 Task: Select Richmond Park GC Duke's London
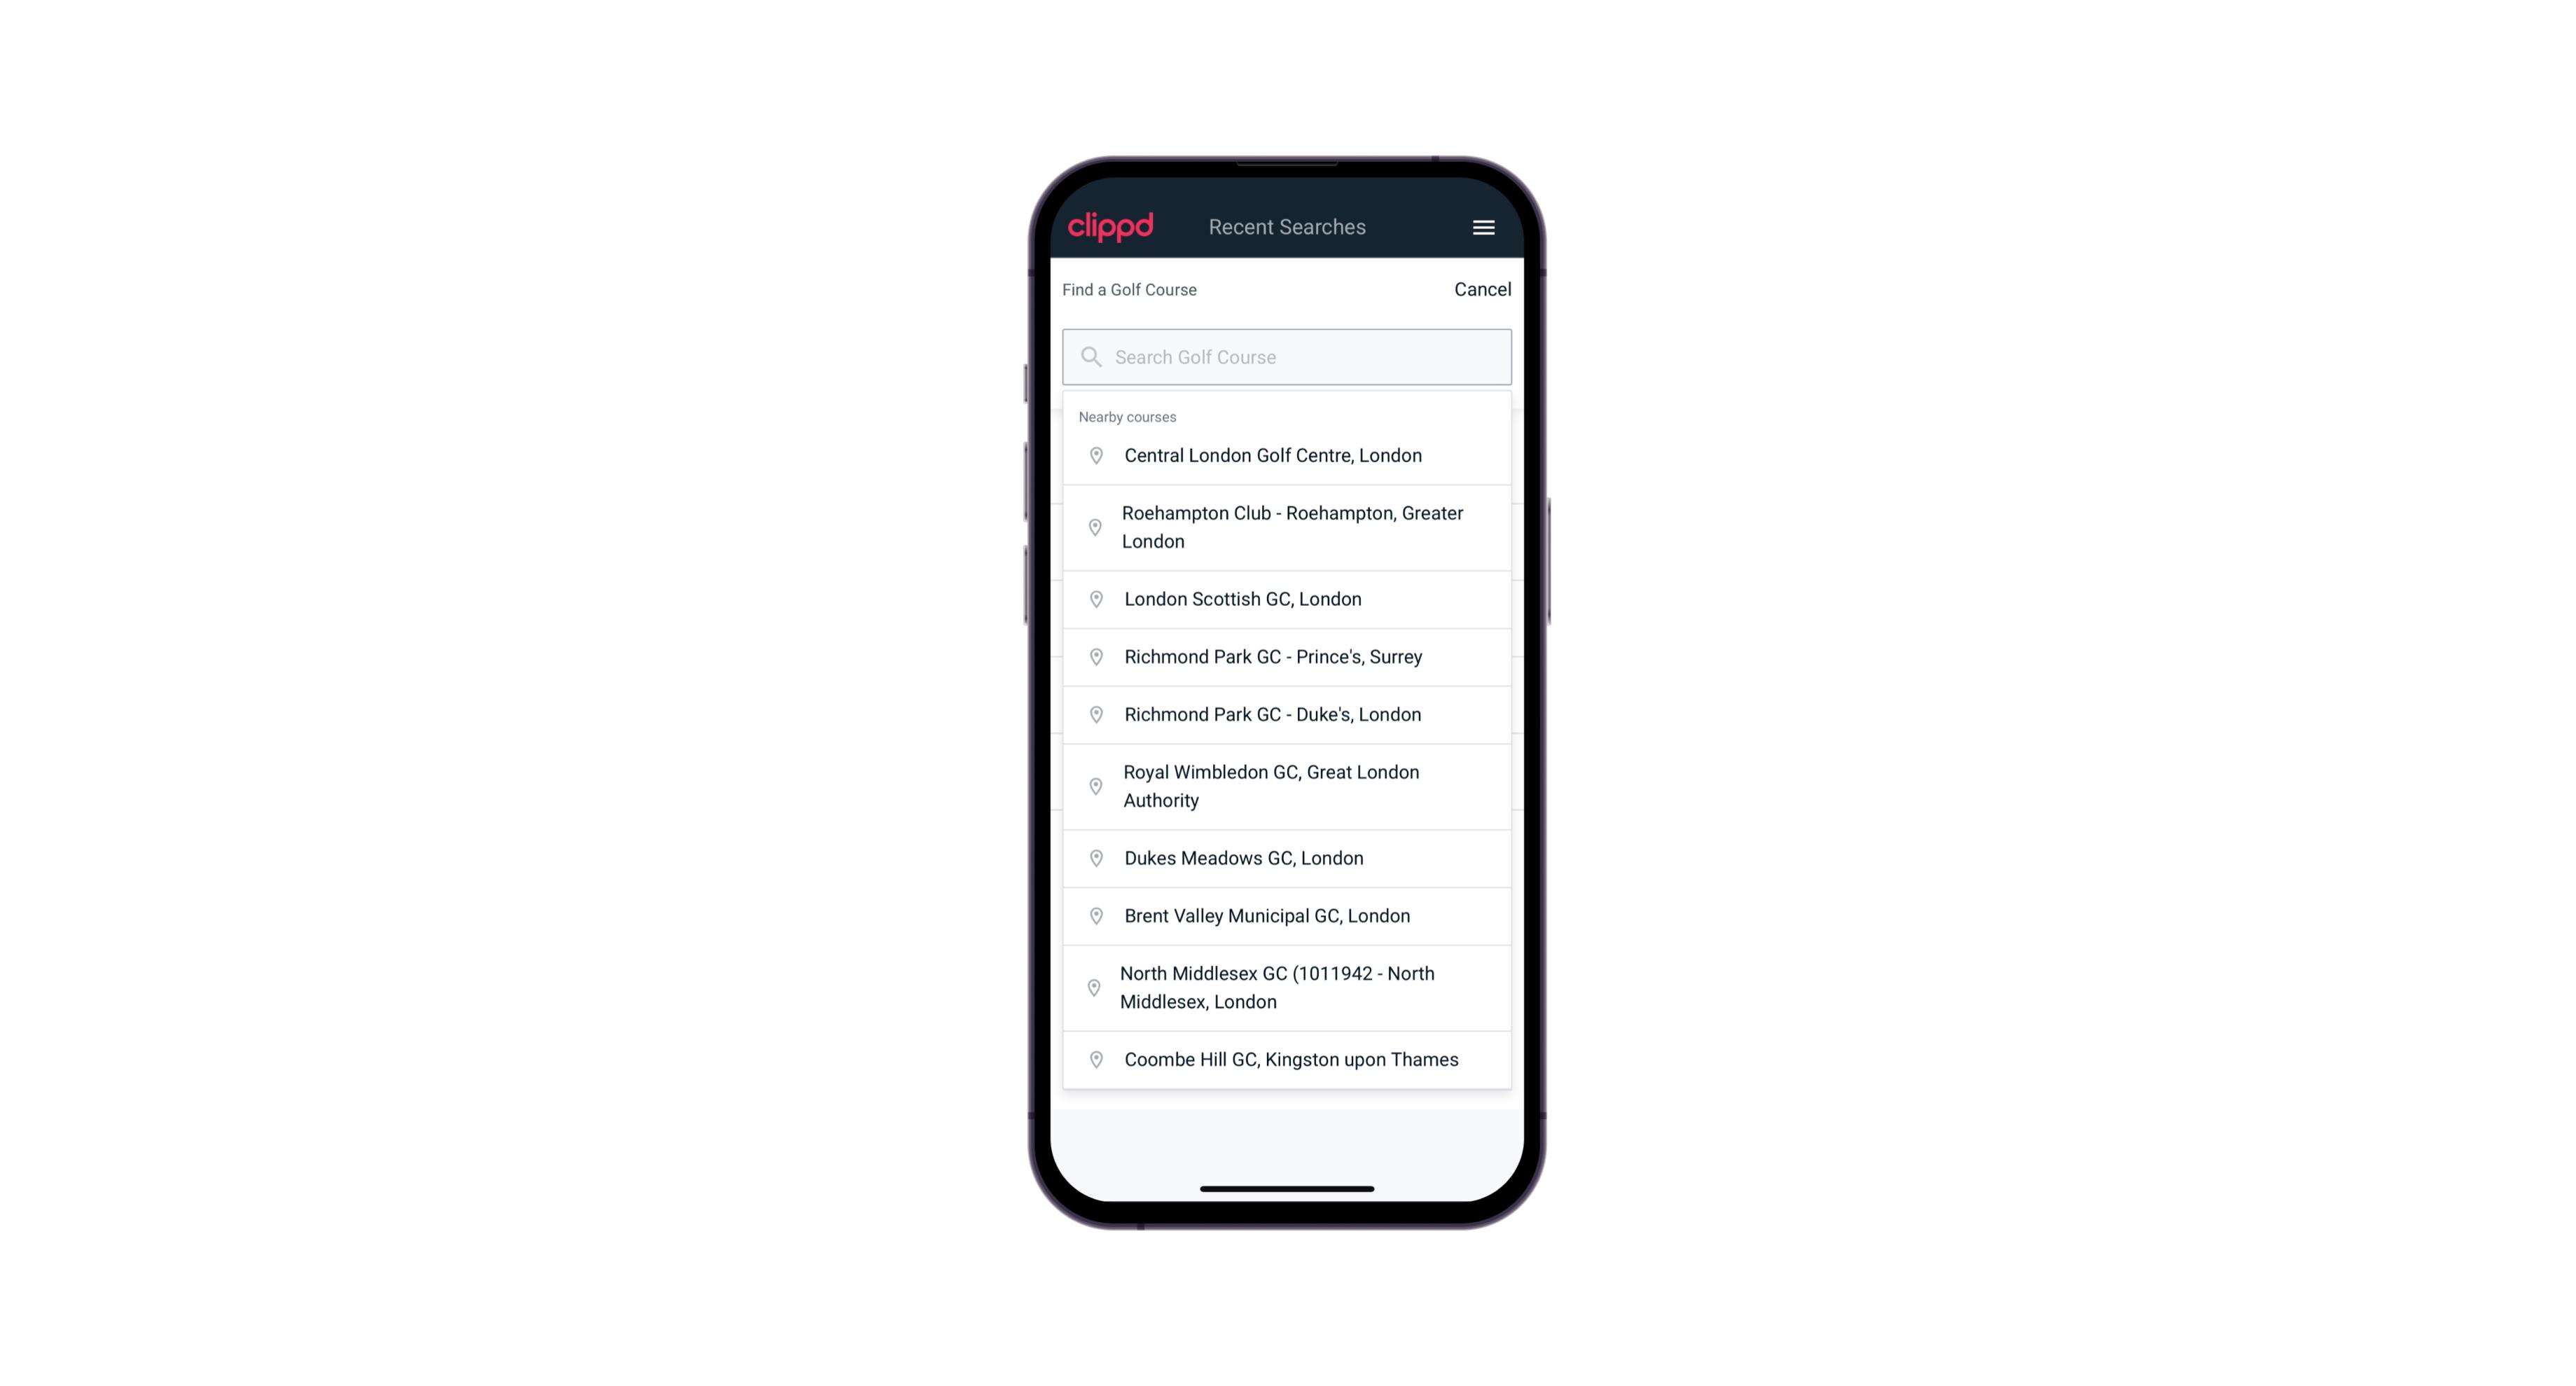(x=1287, y=714)
